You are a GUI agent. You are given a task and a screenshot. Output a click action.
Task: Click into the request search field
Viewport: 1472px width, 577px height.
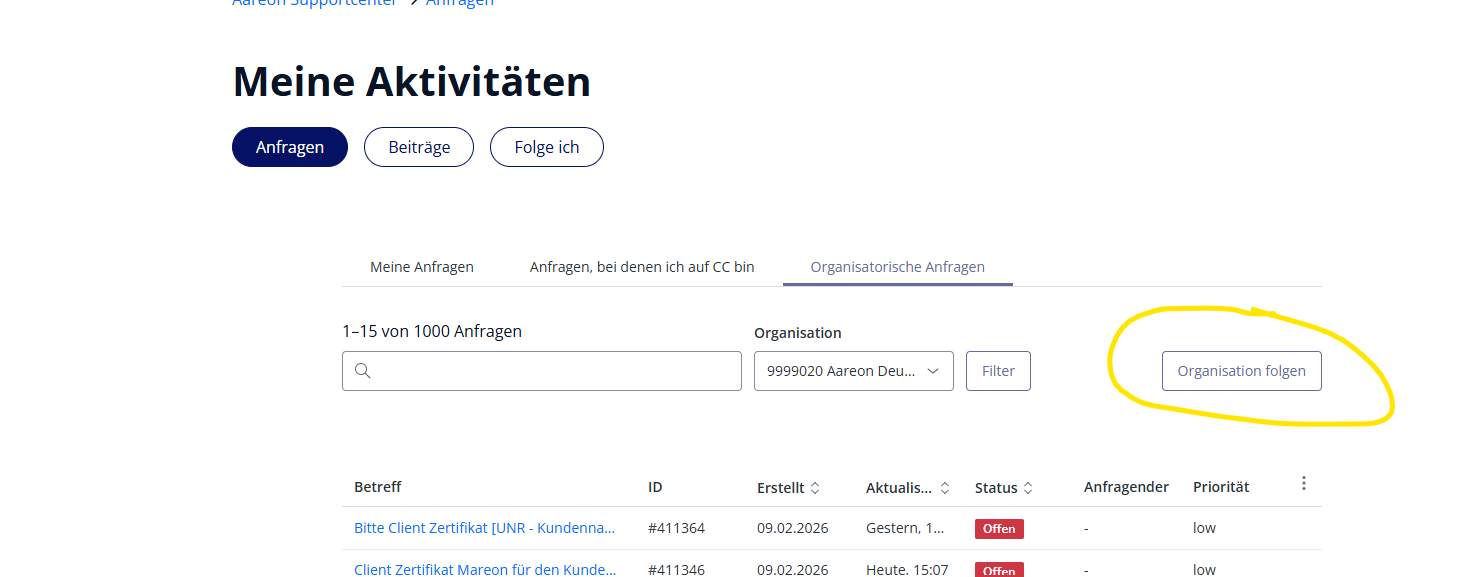555,371
